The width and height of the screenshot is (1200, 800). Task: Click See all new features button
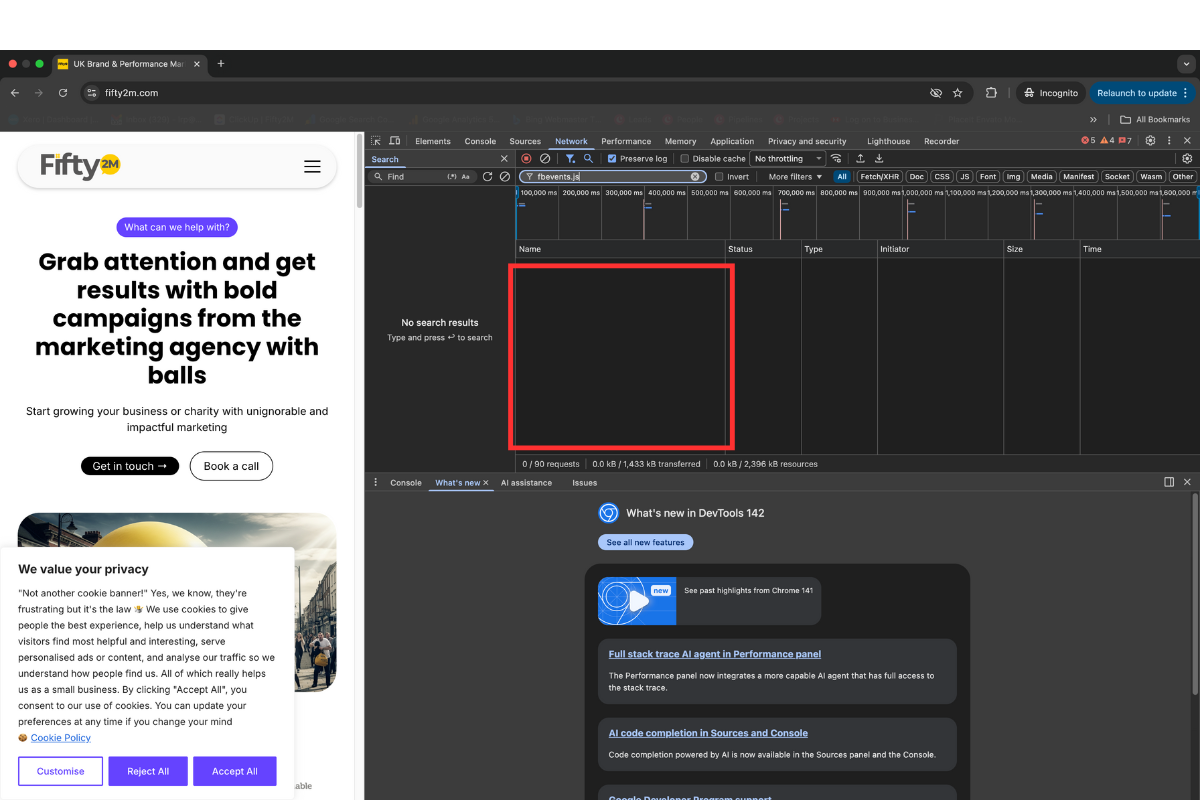pos(645,542)
